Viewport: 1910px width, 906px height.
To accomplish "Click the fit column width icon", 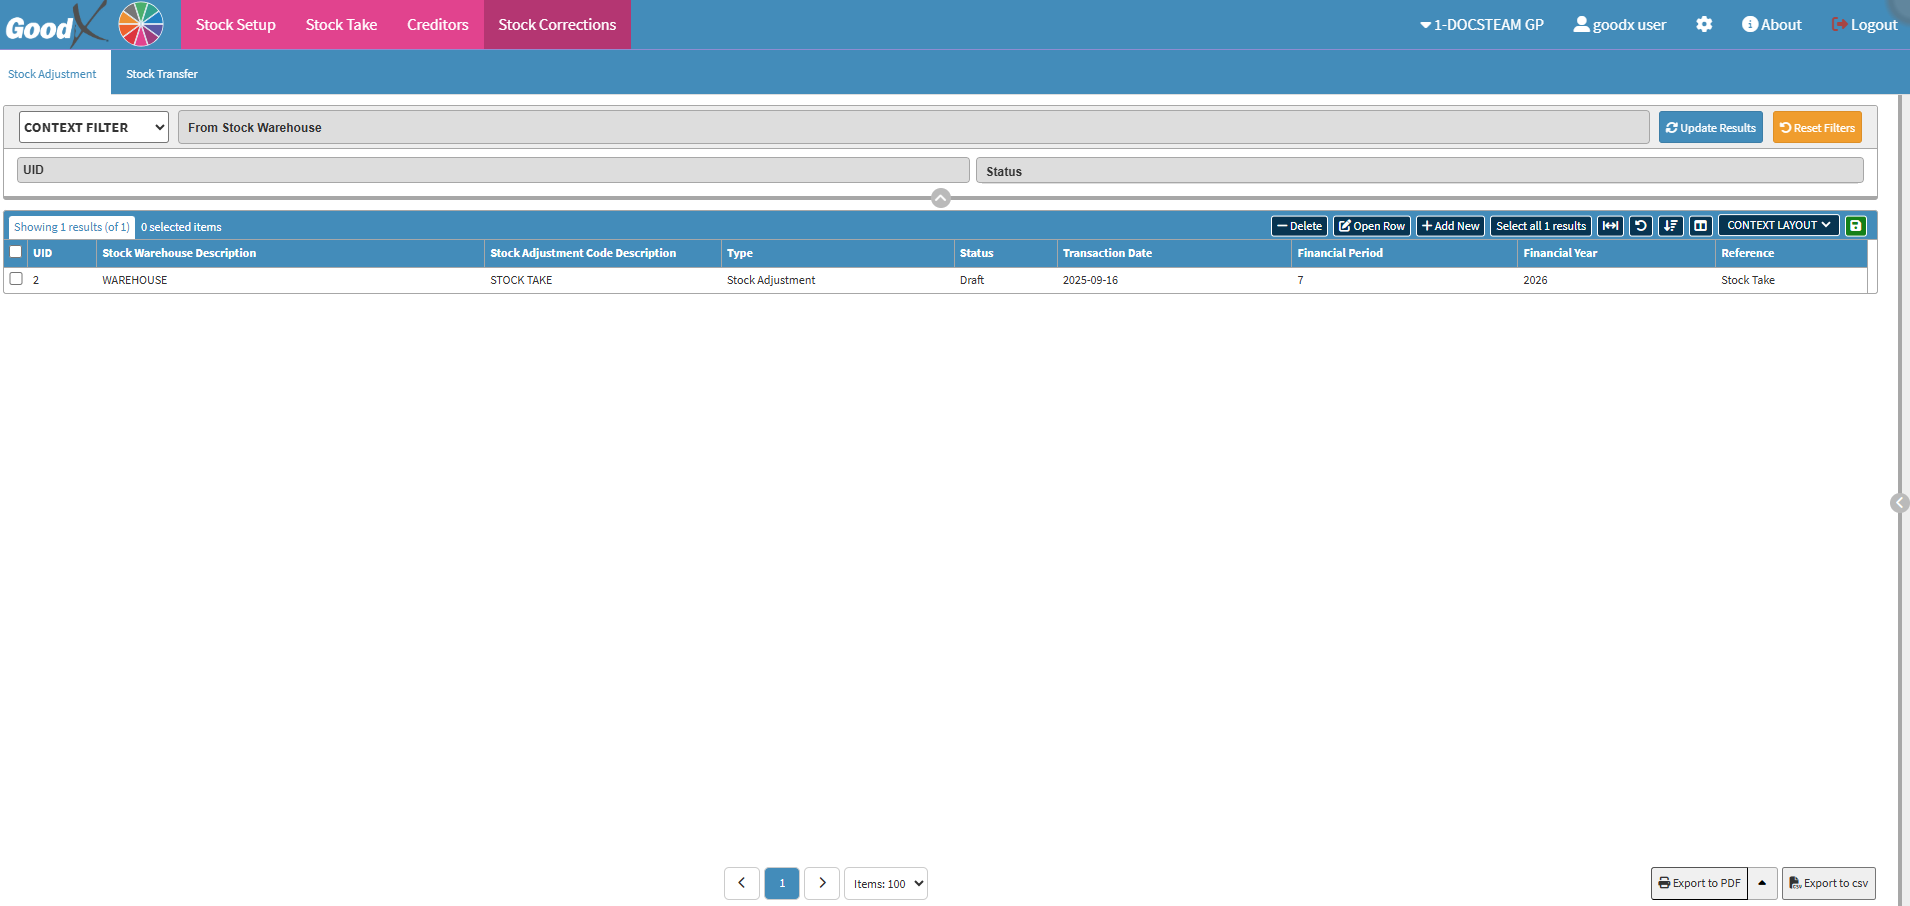I will click(x=1610, y=226).
